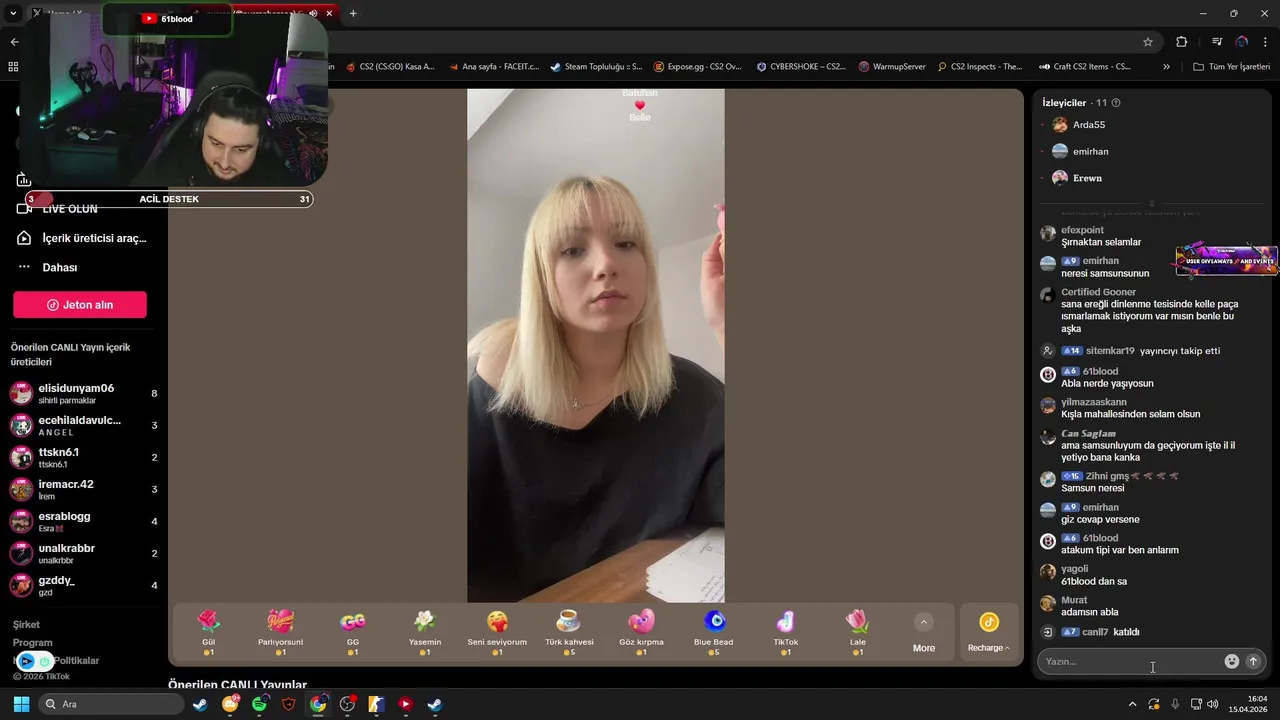This screenshot has height=720, width=1280.
Task: Open İzleyiciciler help question icon
Action: (x=1116, y=103)
